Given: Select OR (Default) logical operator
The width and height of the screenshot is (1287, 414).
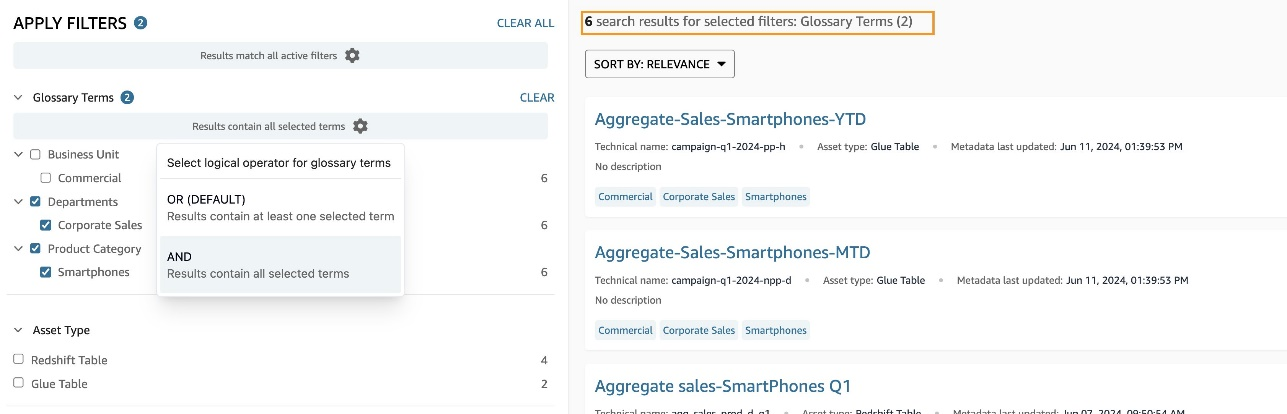Looking at the screenshot, I should (280, 207).
